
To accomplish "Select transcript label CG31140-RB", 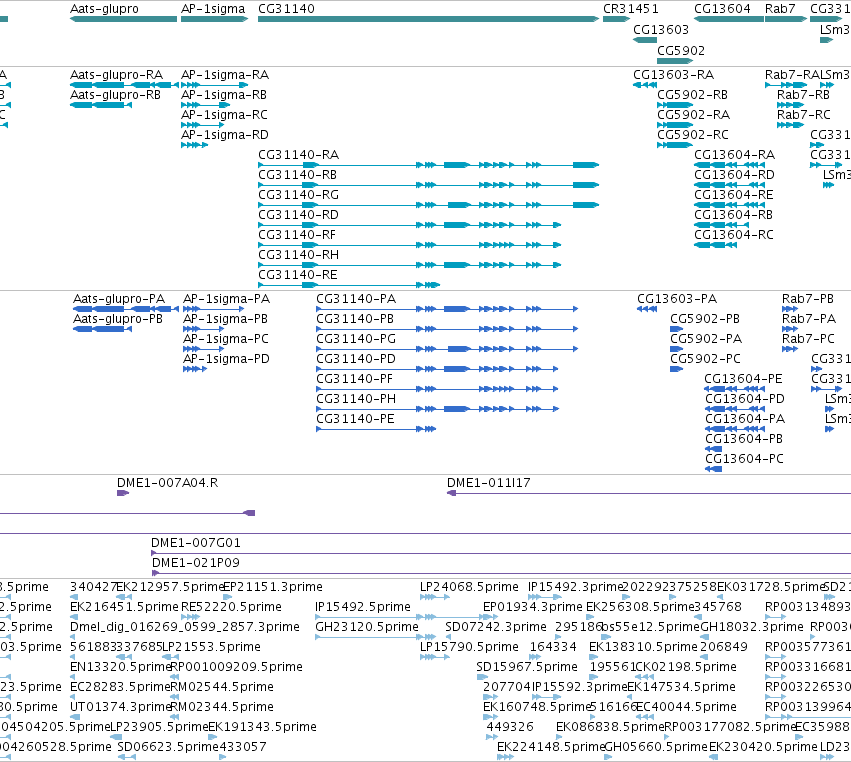I will pos(297,175).
